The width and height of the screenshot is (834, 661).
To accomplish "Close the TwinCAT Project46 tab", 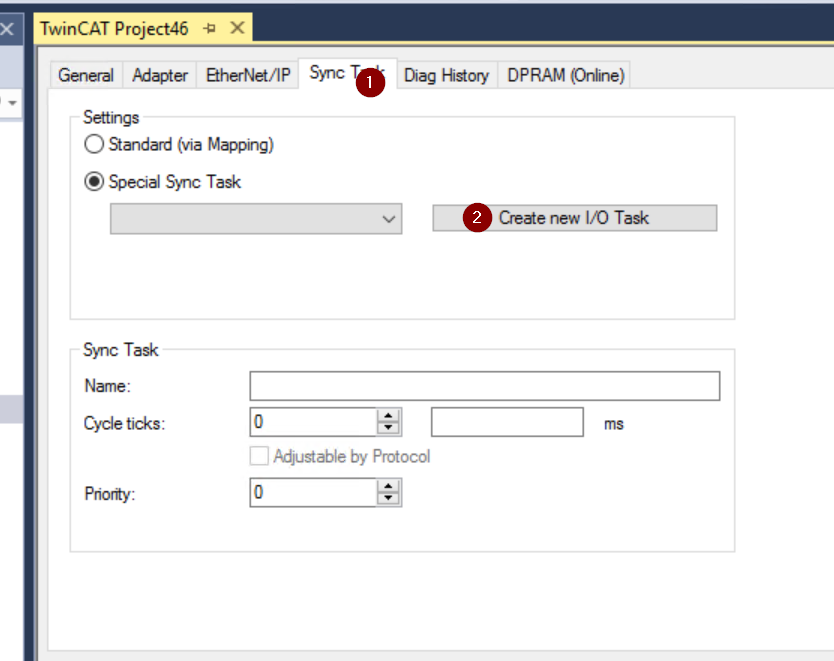I will pos(237,28).
